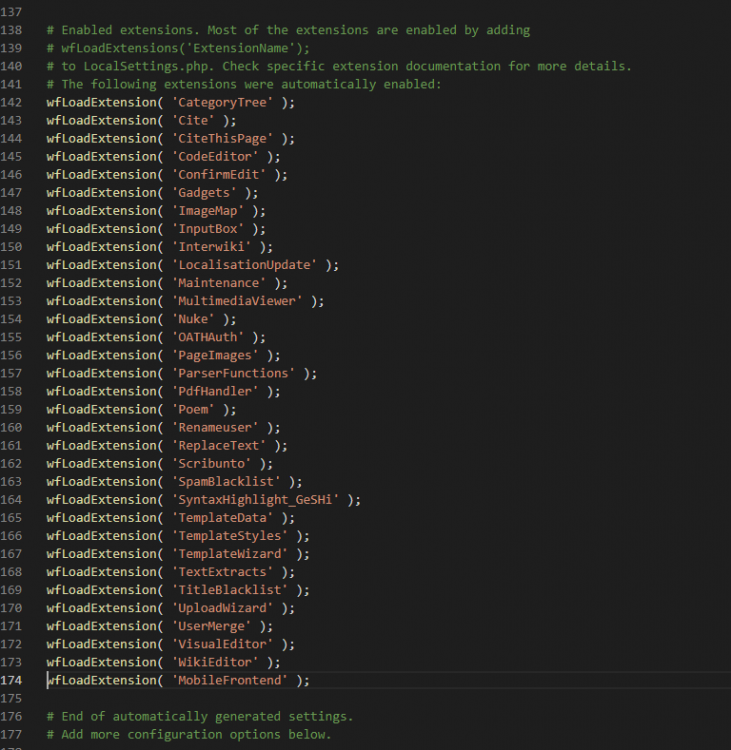Click 'TemplateWizard' extension string
Viewport: 731px width, 750px height.
[x=230, y=554]
